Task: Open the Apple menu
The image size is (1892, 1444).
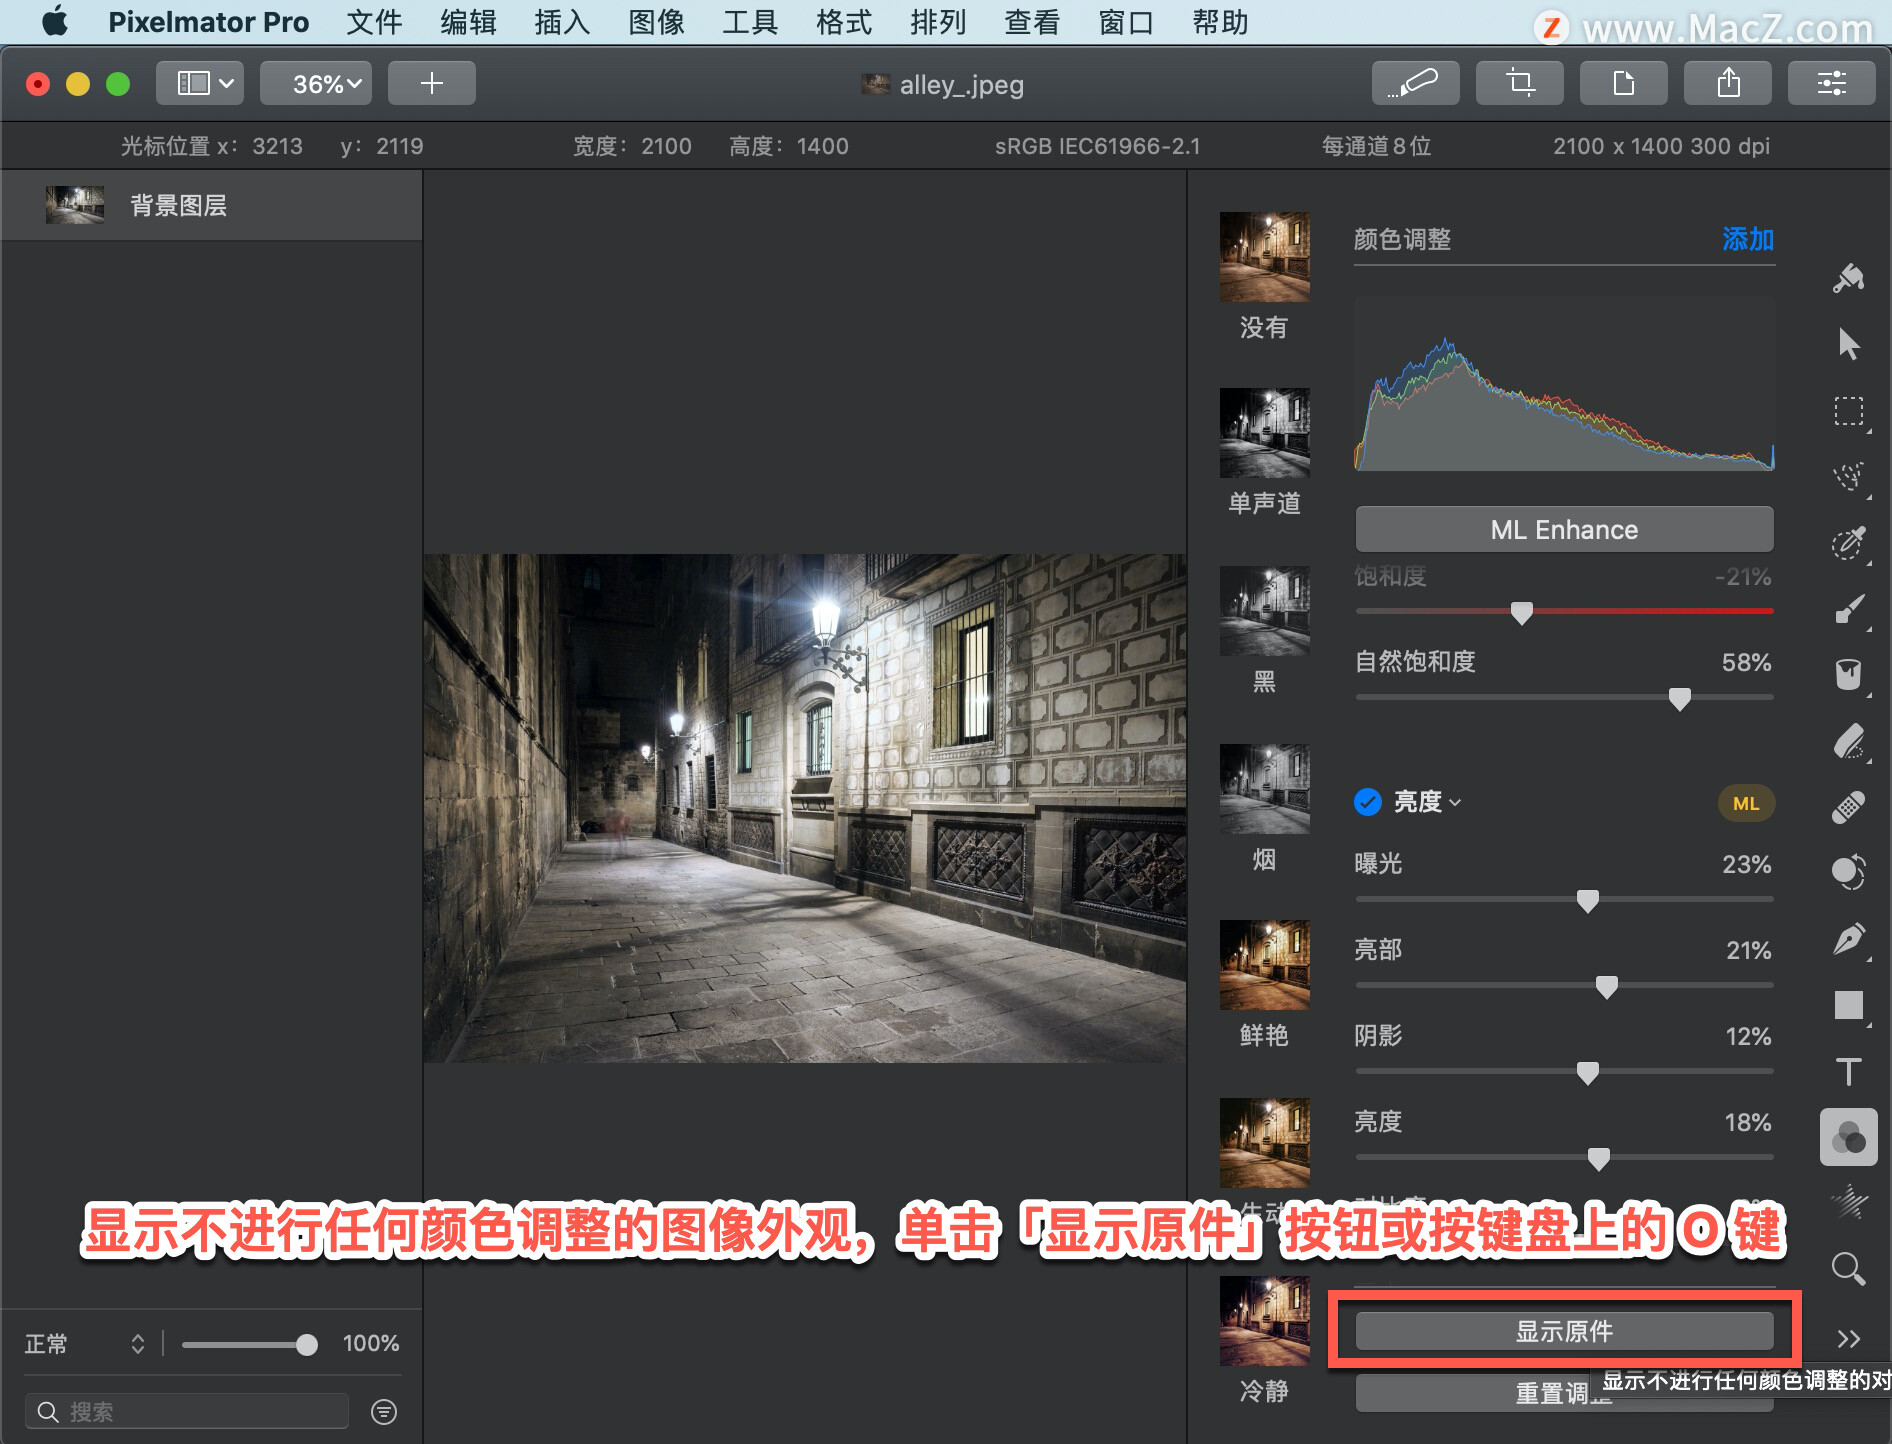Action: pos(56,22)
